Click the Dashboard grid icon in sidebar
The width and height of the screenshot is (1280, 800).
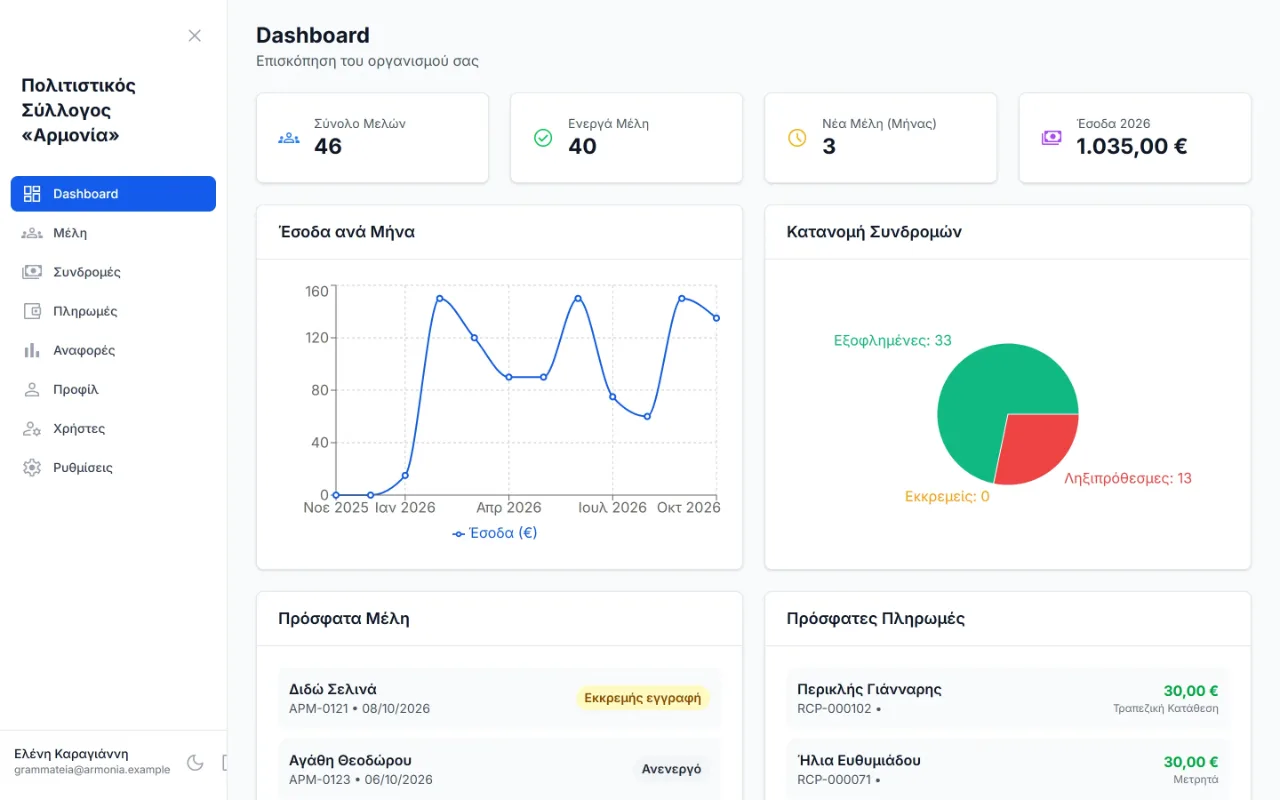point(32,194)
